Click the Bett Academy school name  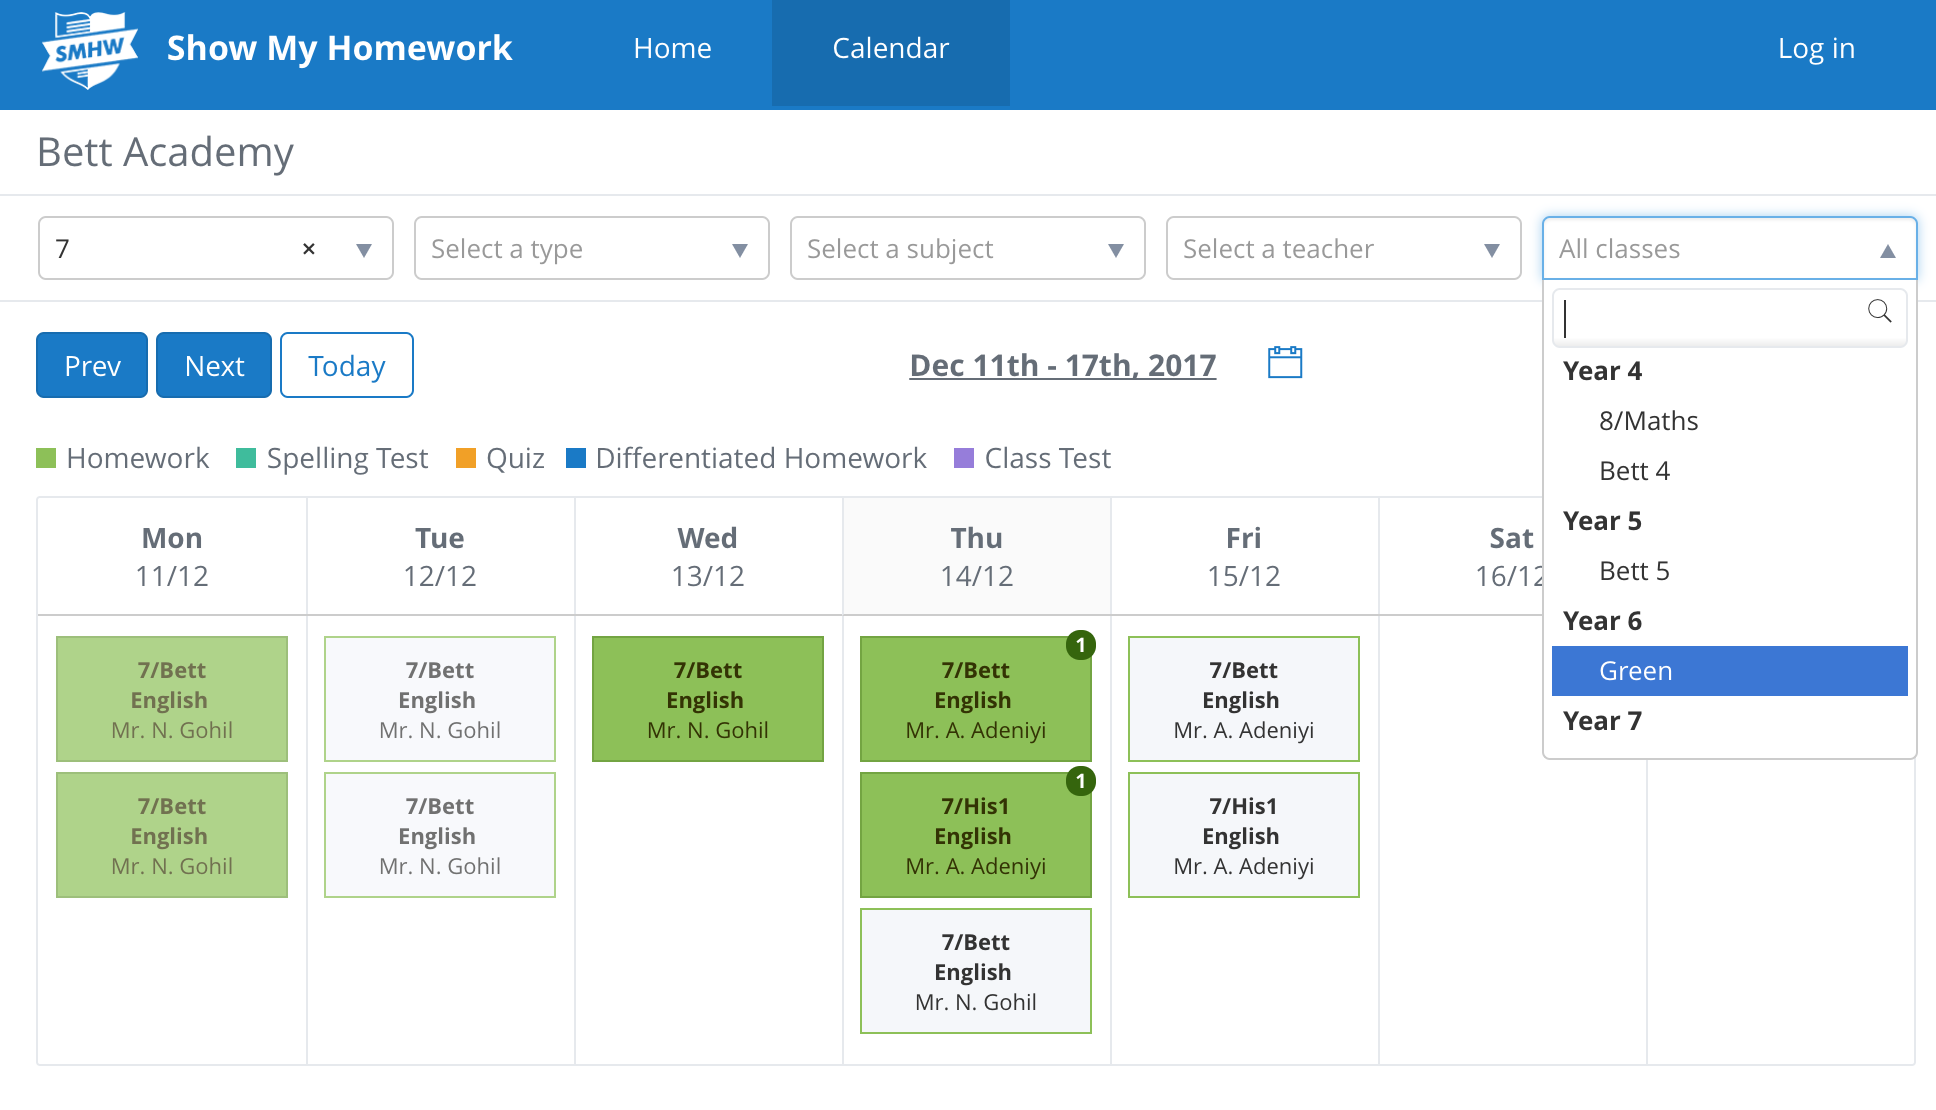[x=165, y=152]
